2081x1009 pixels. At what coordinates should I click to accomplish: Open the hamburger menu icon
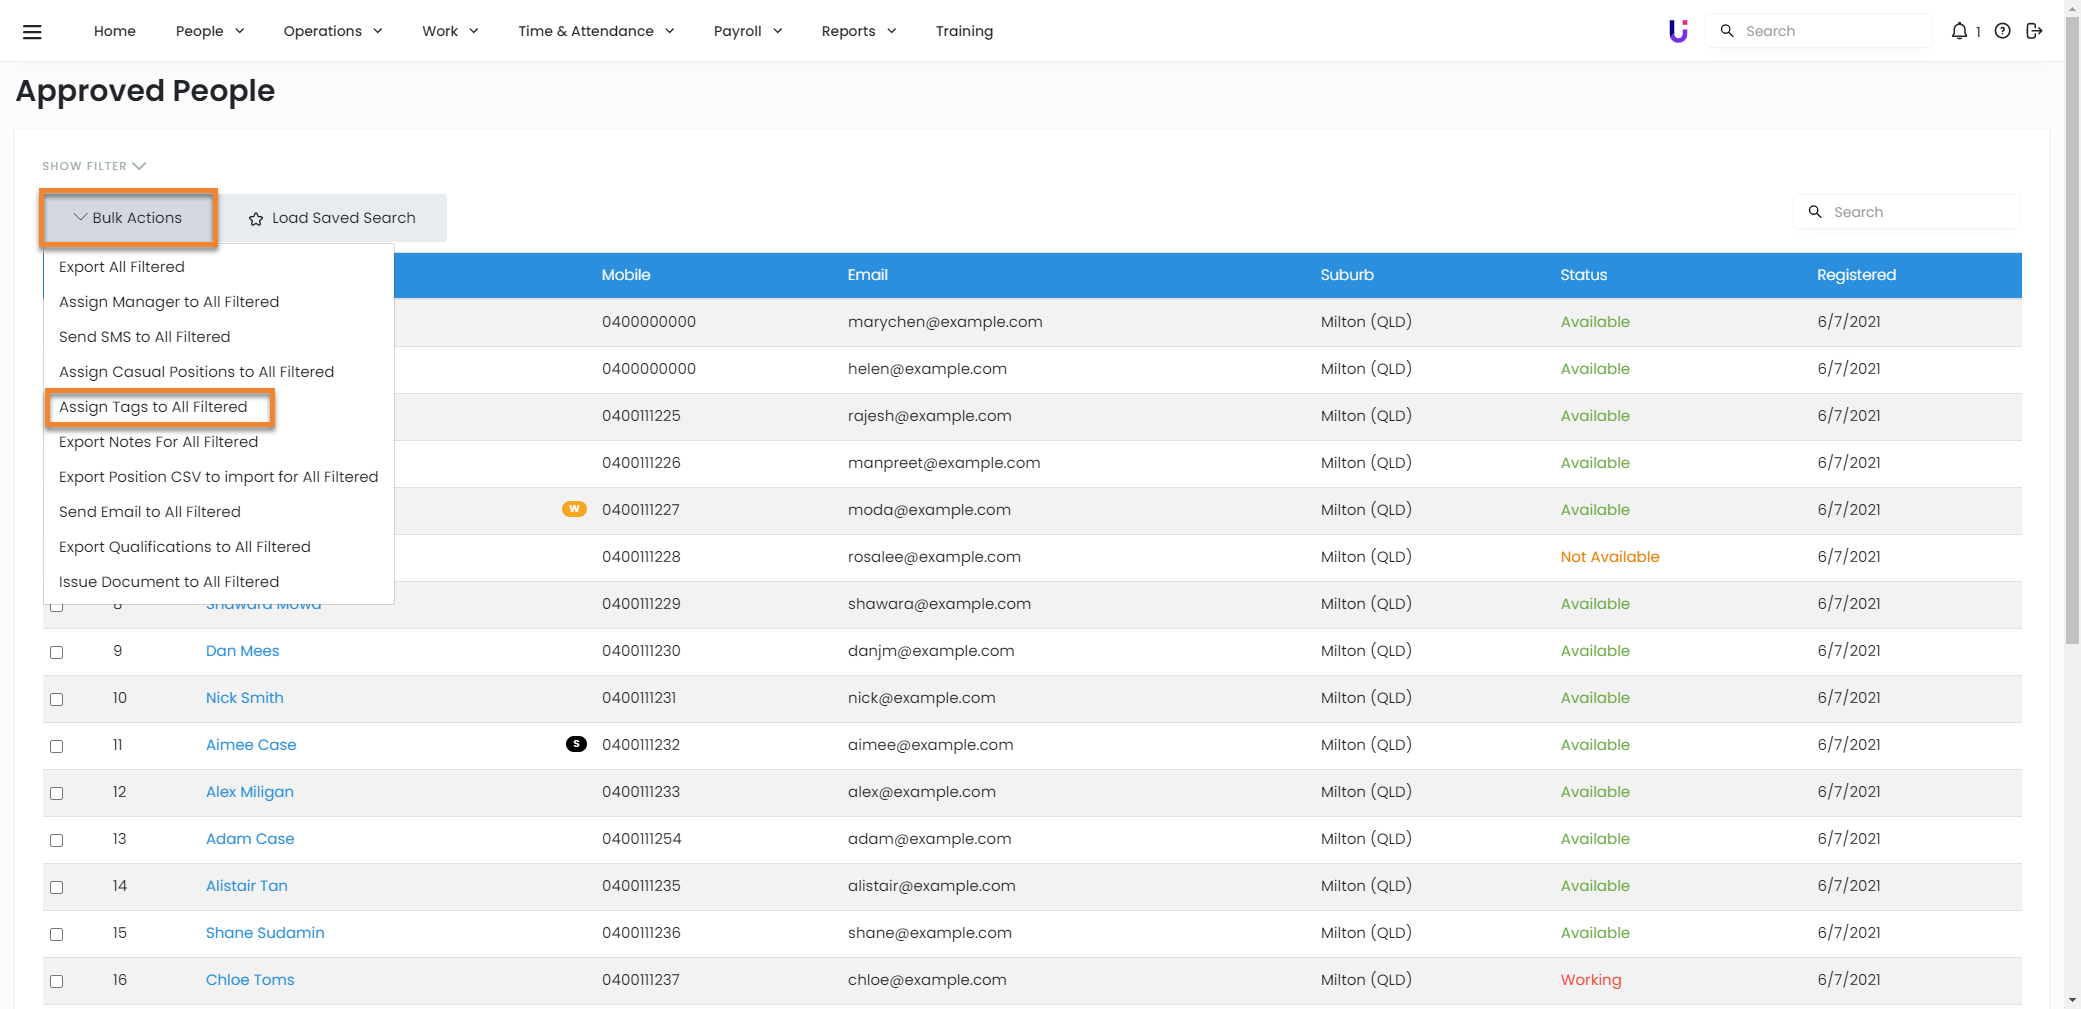click(32, 32)
